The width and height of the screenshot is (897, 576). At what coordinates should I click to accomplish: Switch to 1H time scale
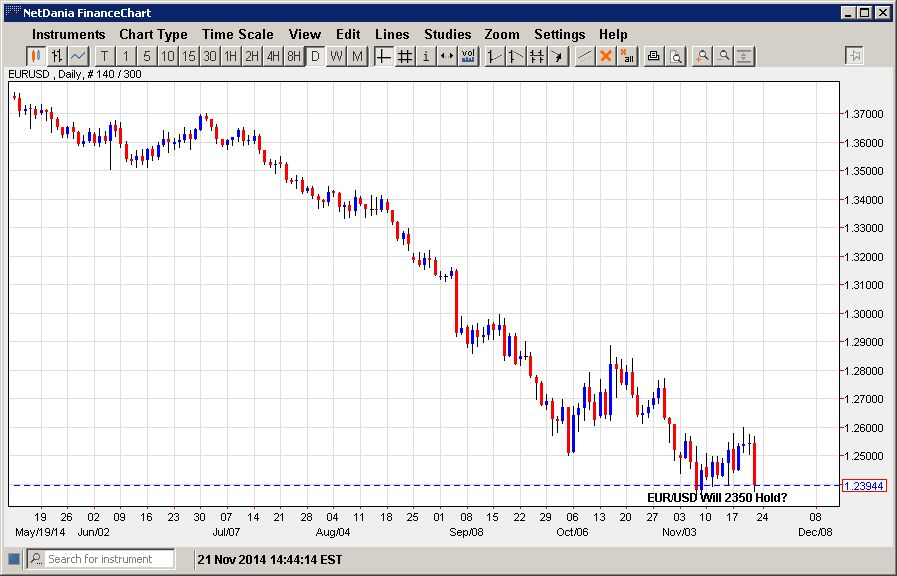tap(231, 56)
